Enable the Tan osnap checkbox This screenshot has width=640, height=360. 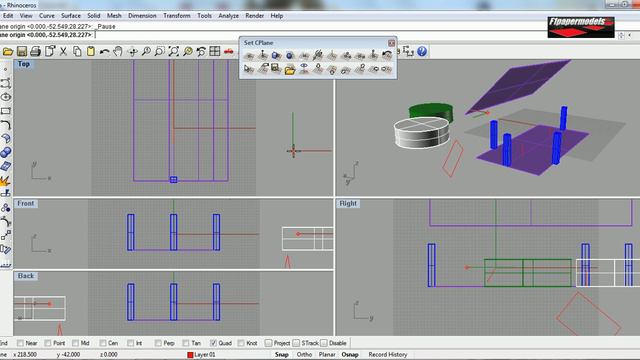tap(186, 343)
